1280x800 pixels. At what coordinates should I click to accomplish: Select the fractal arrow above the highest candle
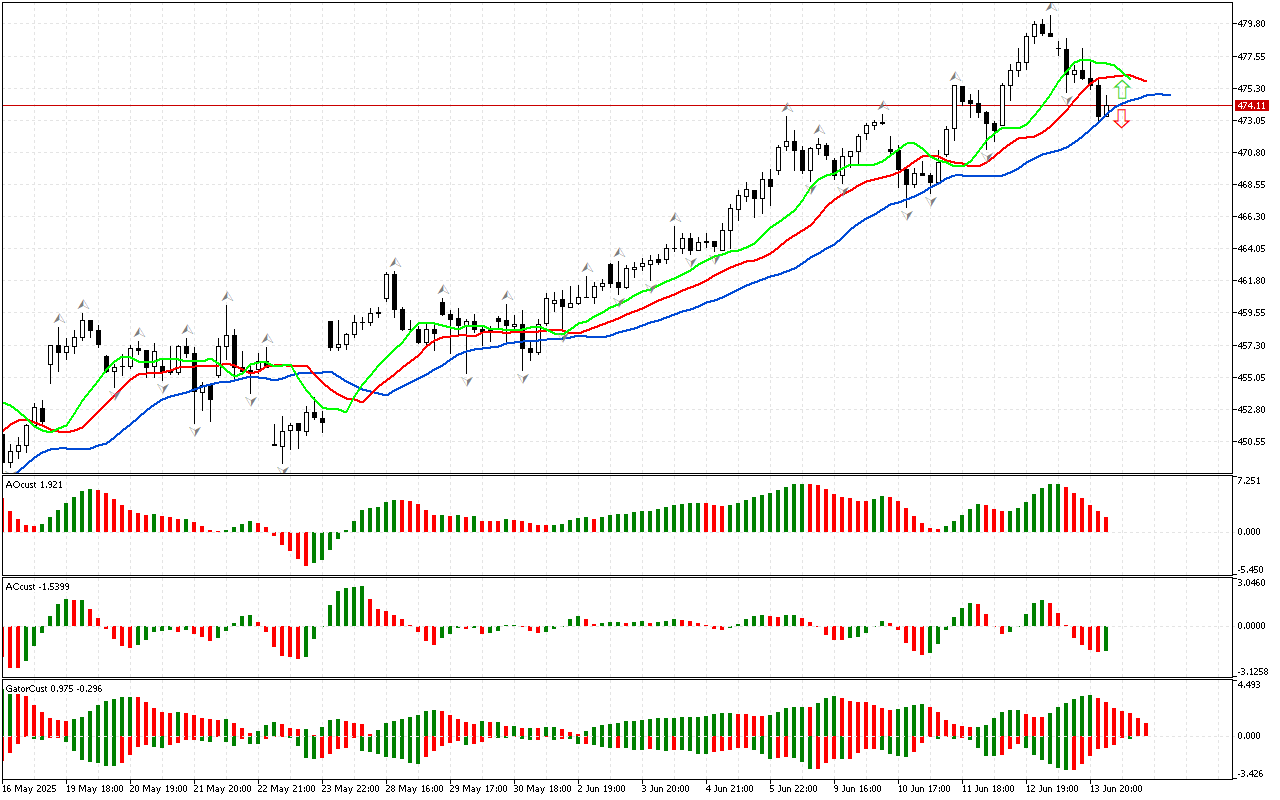(1051, 7)
